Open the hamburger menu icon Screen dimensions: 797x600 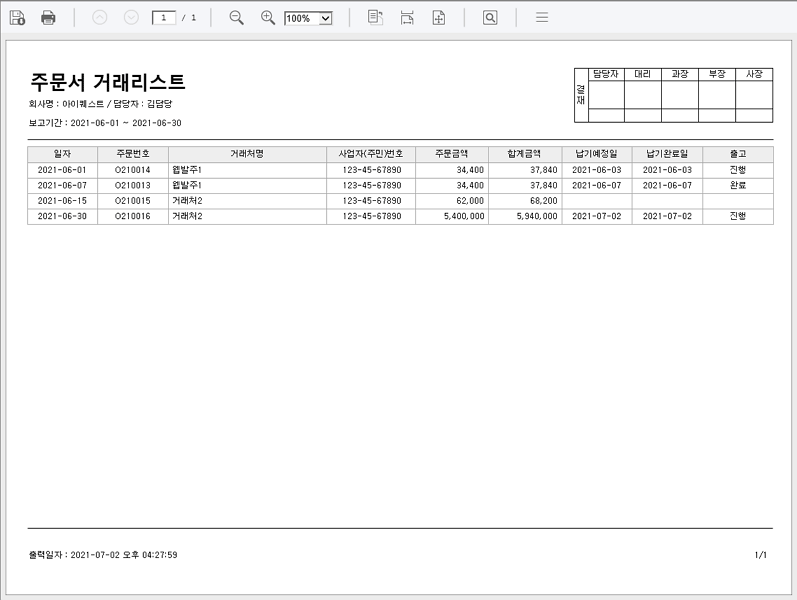[542, 18]
